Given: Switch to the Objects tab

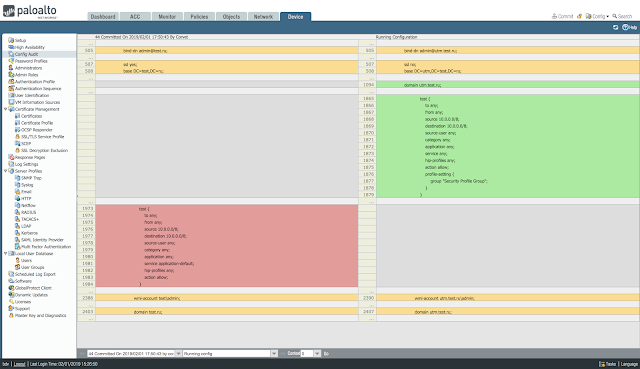Looking at the screenshot, I should pyautogui.click(x=231, y=17).
